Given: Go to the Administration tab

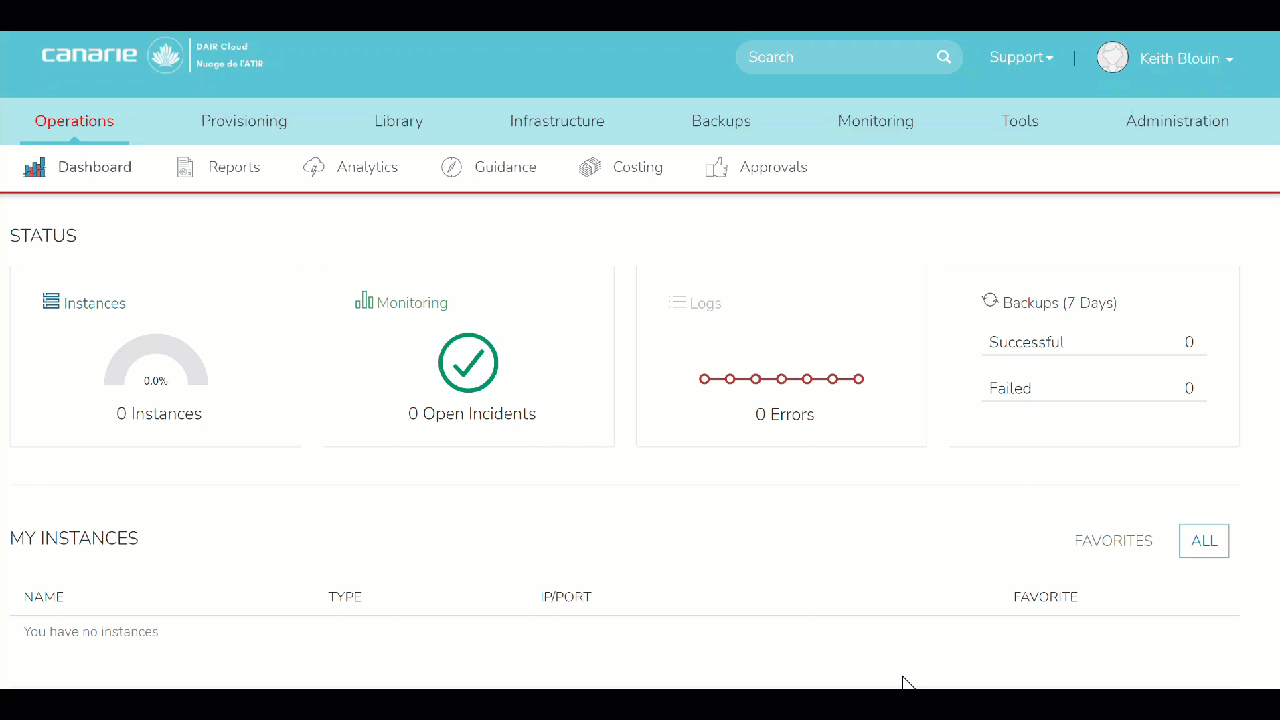Looking at the screenshot, I should click(x=1177, y=121).
